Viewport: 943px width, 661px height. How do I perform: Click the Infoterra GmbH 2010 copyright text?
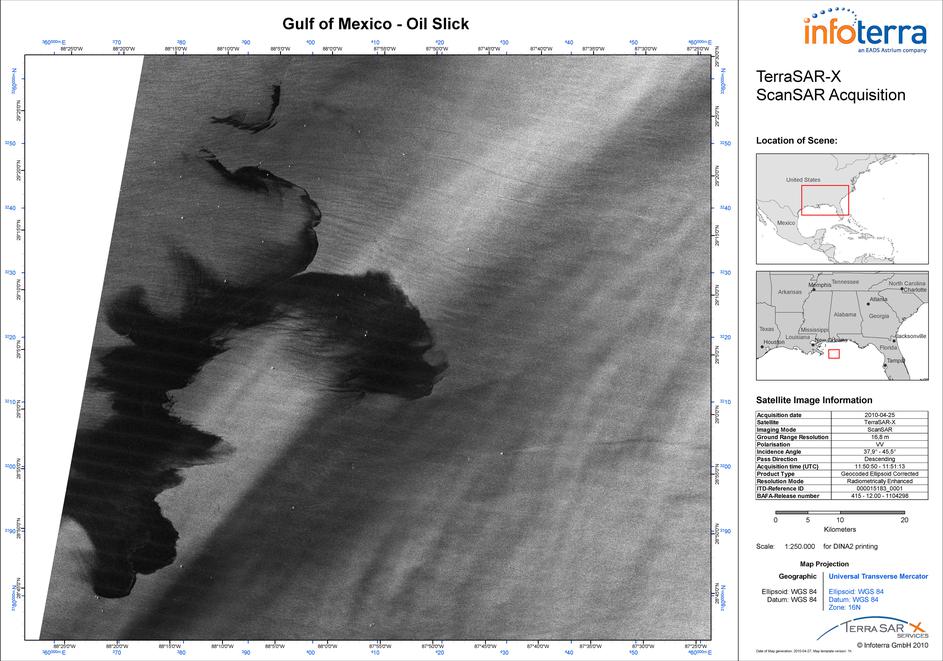tap(880, 646)
